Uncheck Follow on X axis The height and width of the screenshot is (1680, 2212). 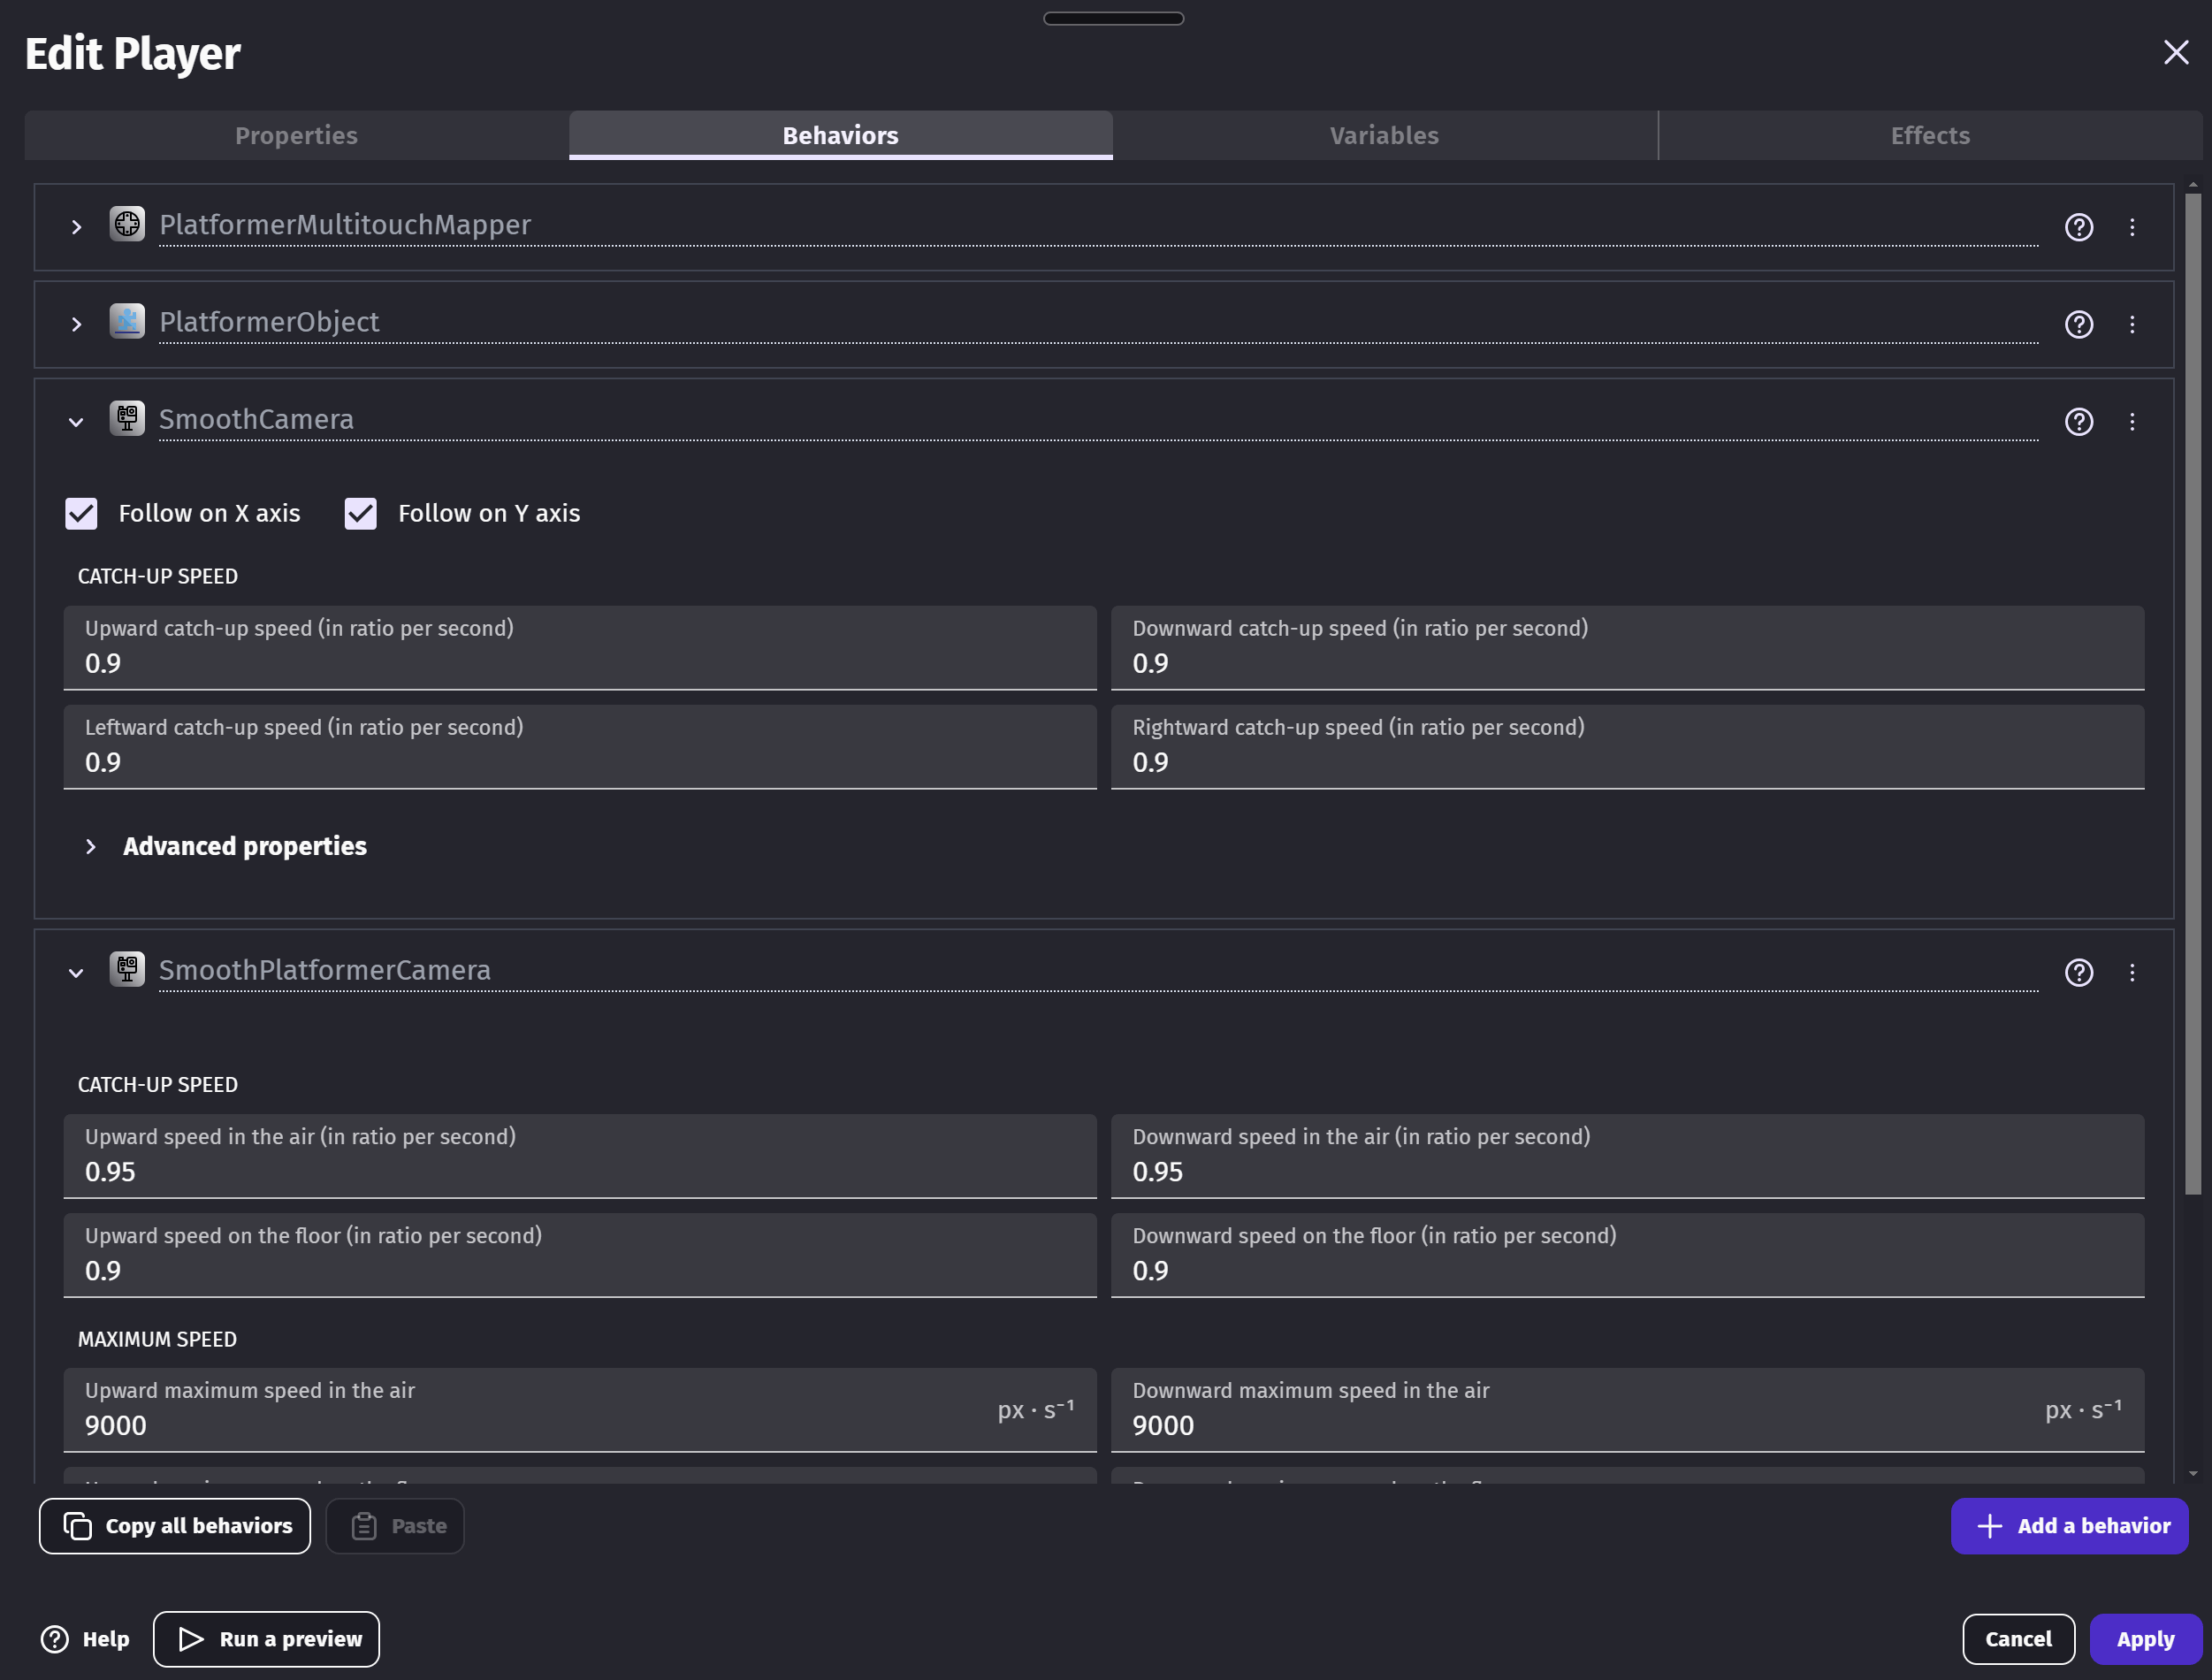pyautogui.click(x=81, y=513)
